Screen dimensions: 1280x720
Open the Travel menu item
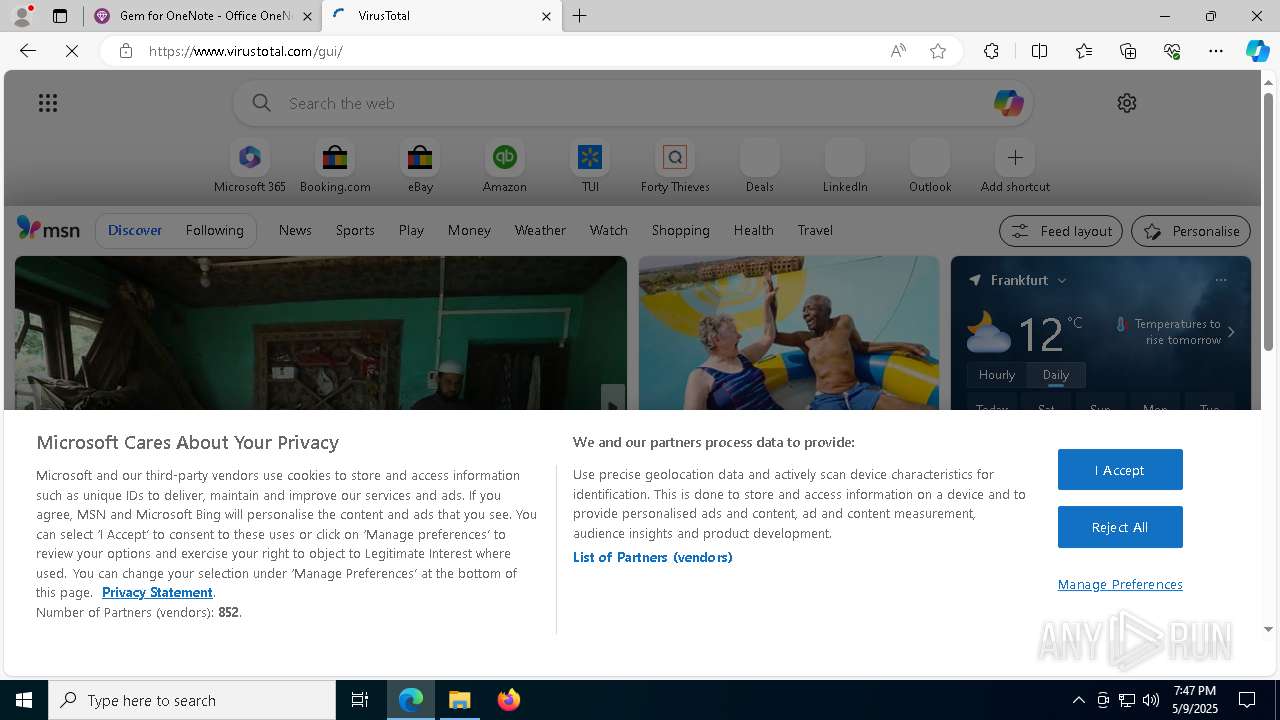tap(815, 230)
